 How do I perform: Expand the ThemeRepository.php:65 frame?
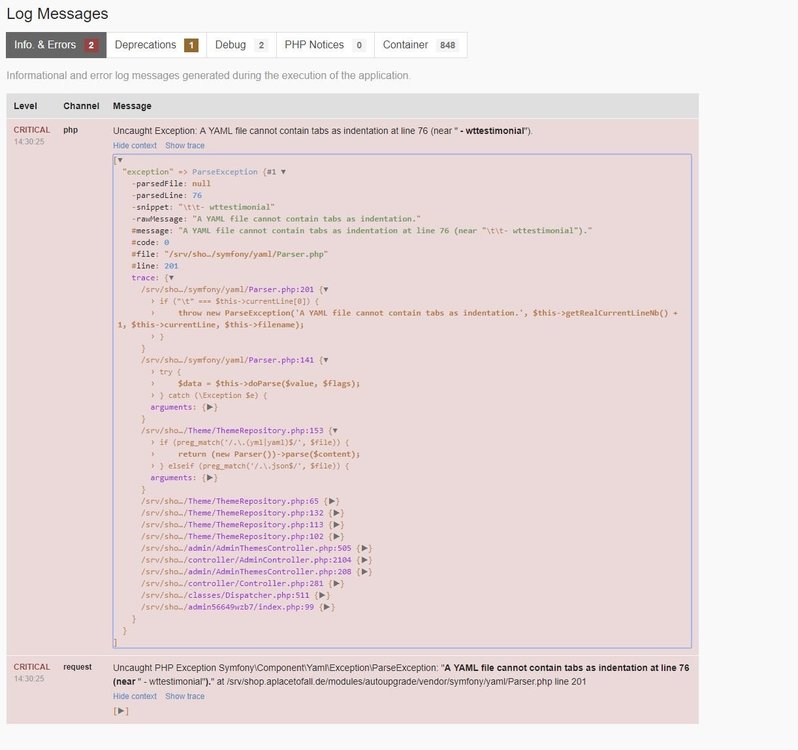[x=332, y=501]
